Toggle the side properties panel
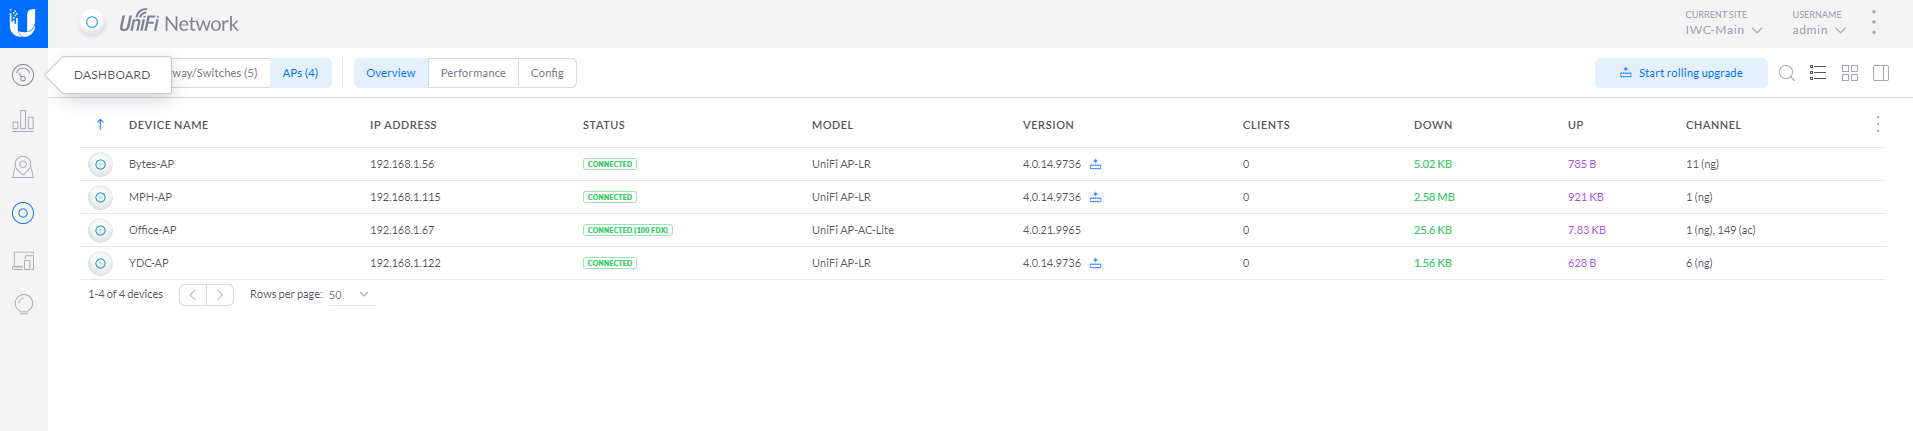 click(1881, 73)
